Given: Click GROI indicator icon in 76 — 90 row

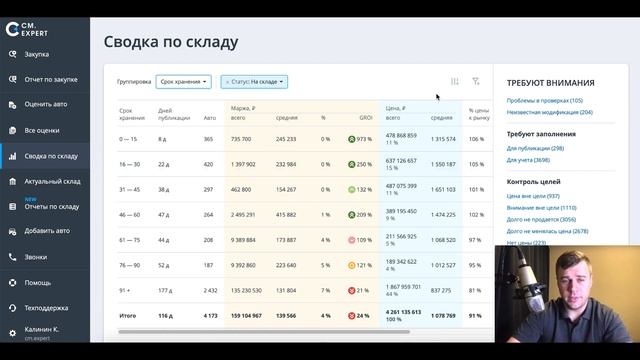Looking at the screenshot, I should tap(351, 265).
